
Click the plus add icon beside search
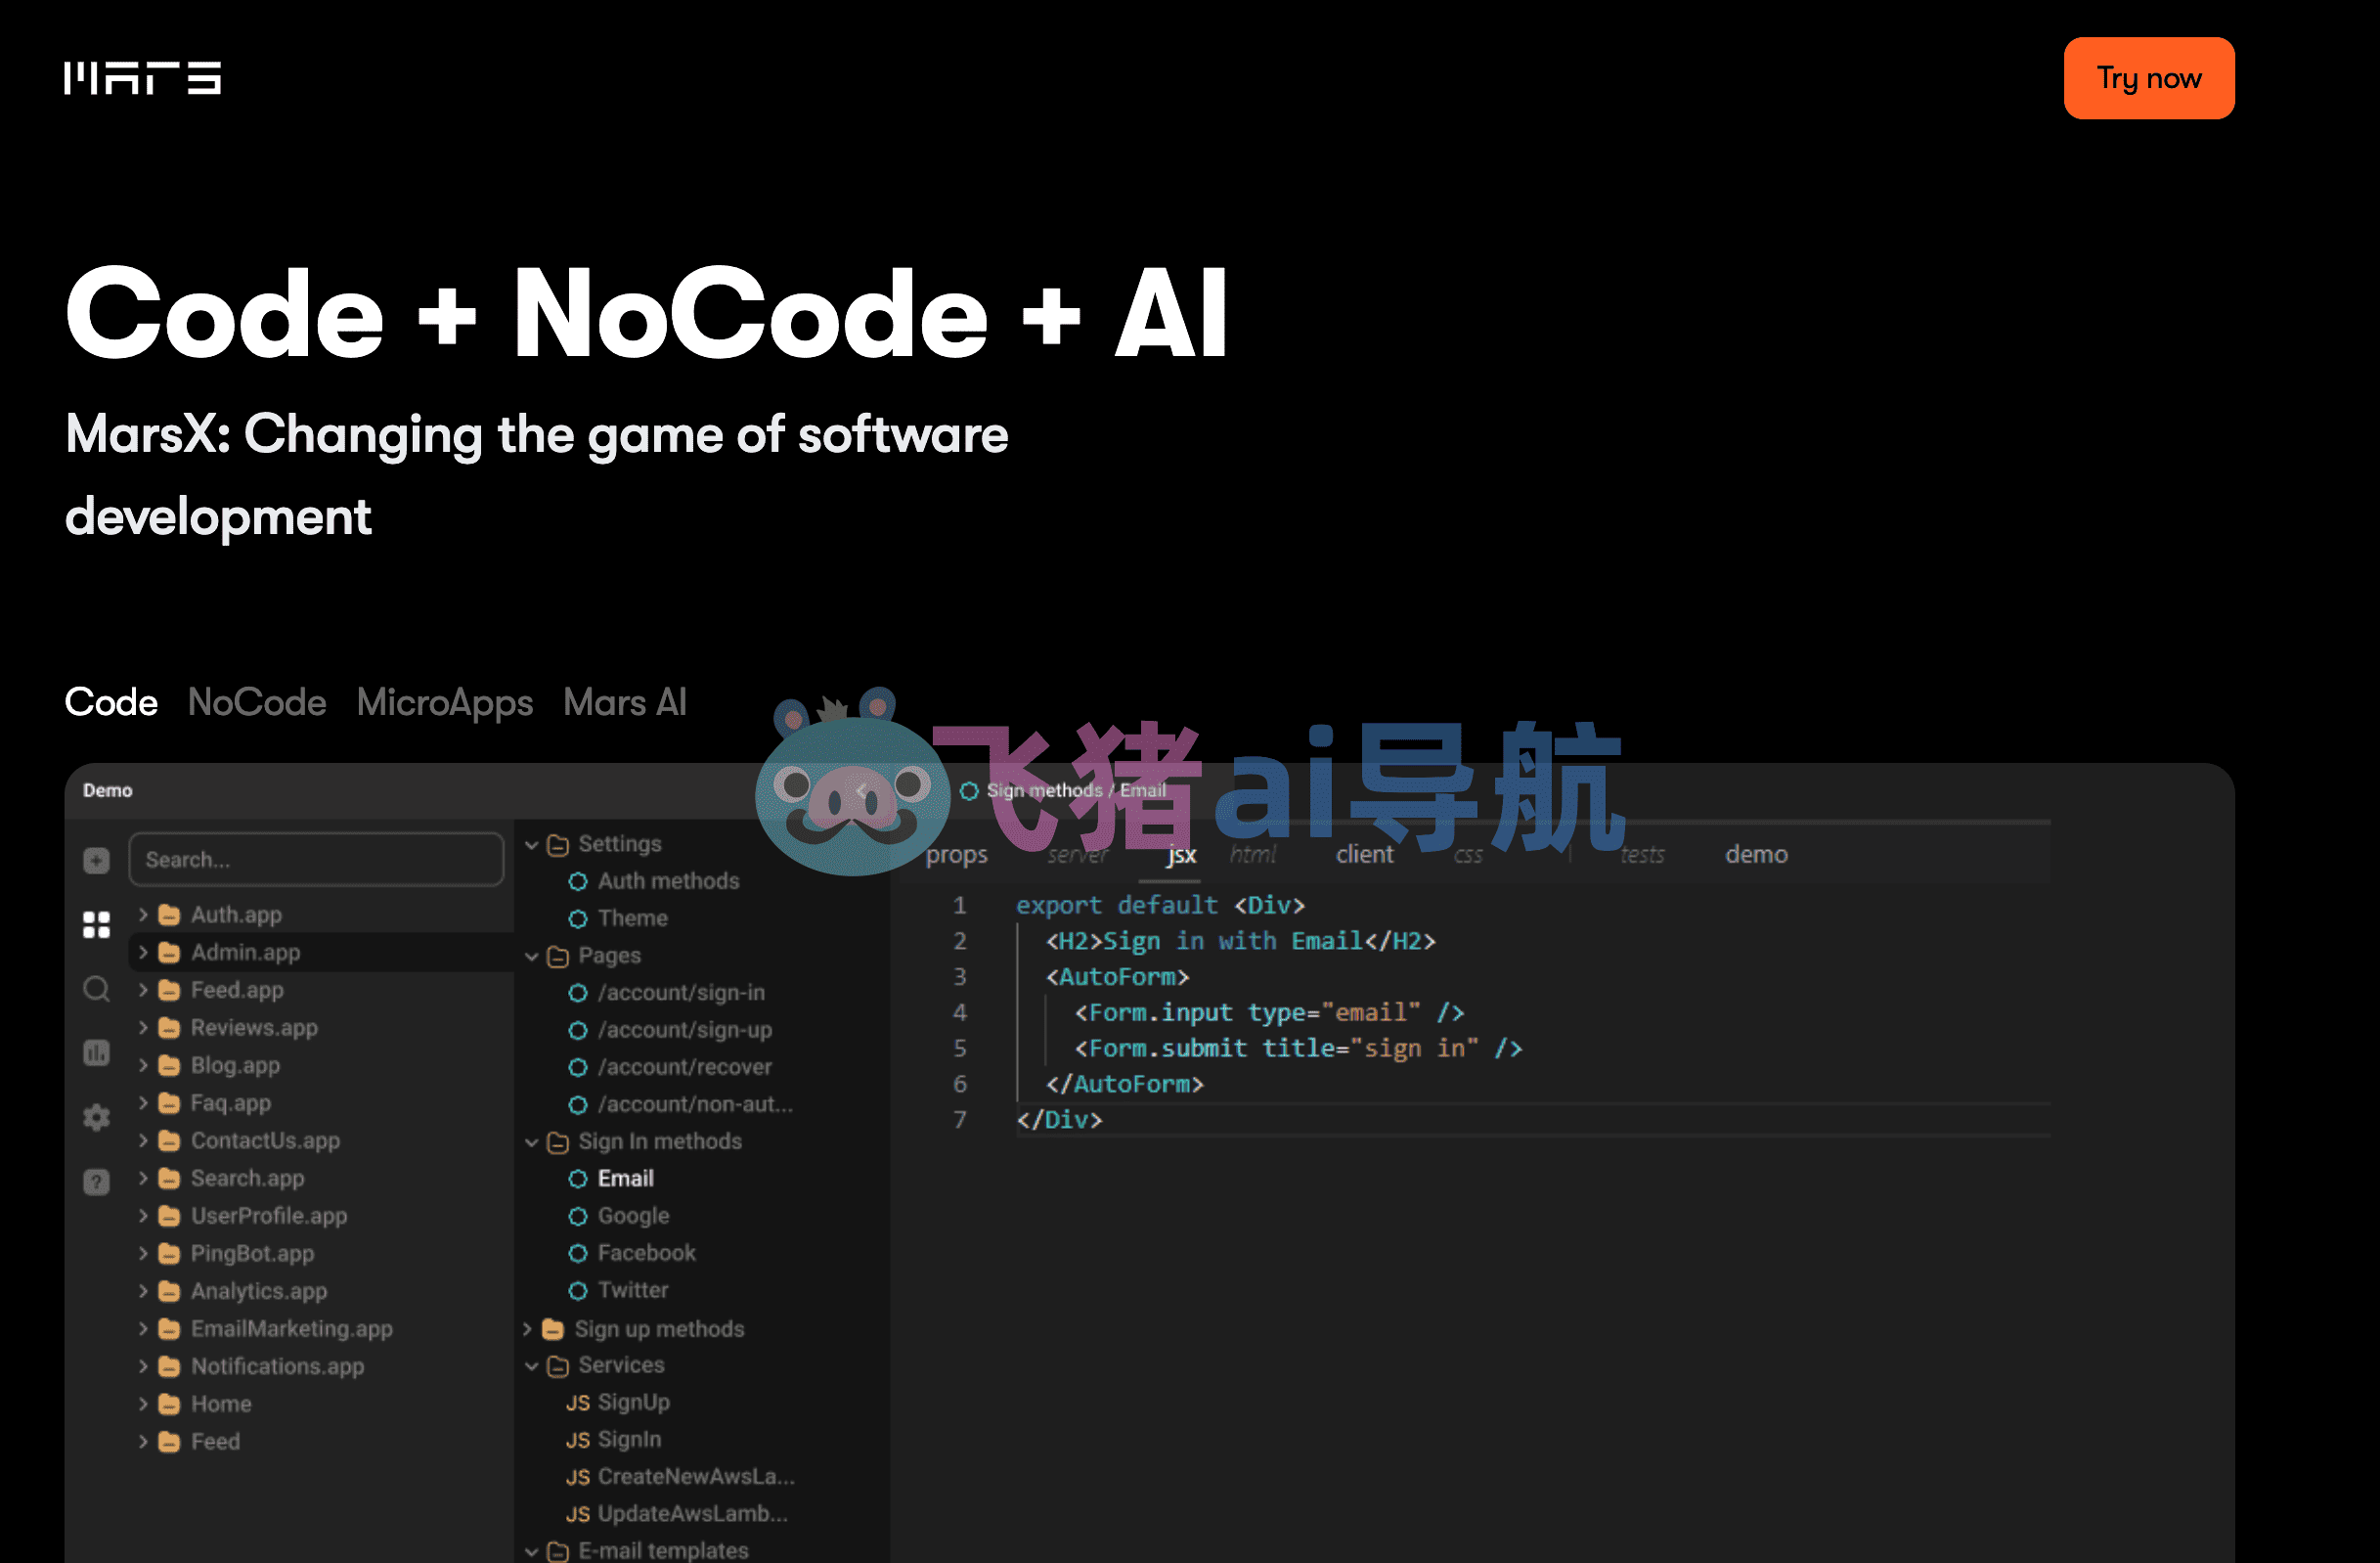pyautogui.click(x=97, y=860)
